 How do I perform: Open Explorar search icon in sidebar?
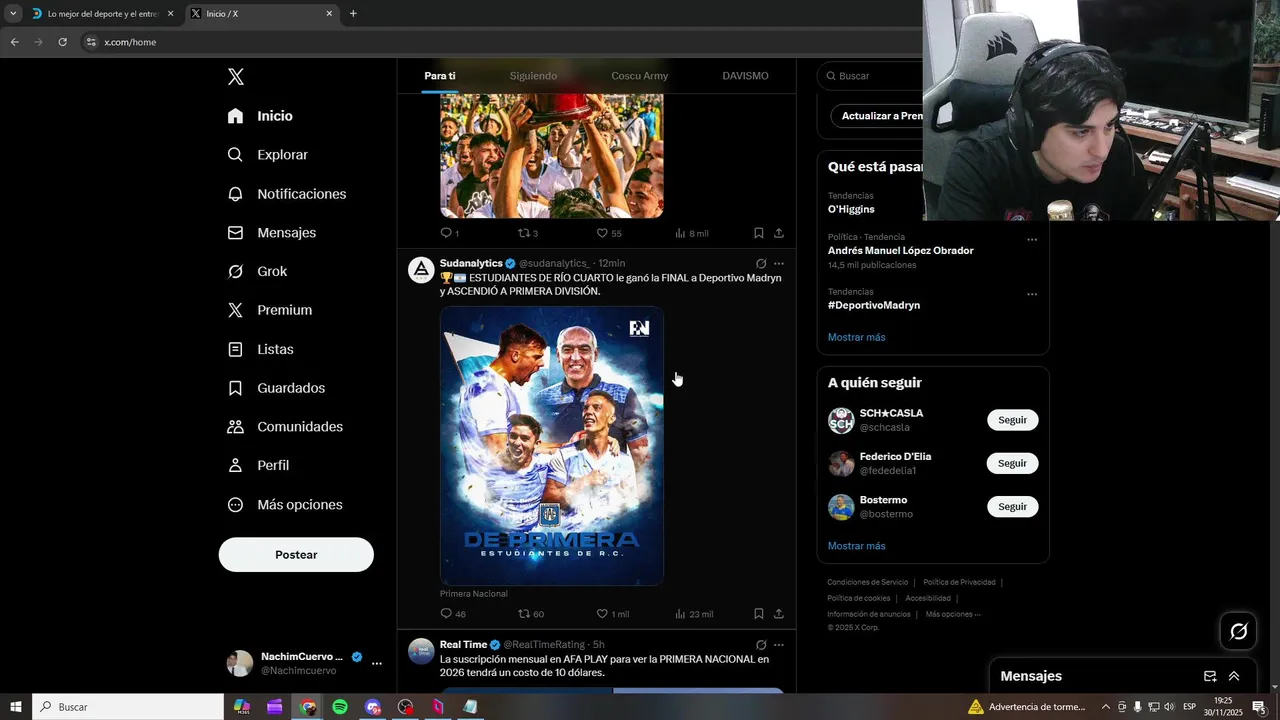(x=235, y=155)
